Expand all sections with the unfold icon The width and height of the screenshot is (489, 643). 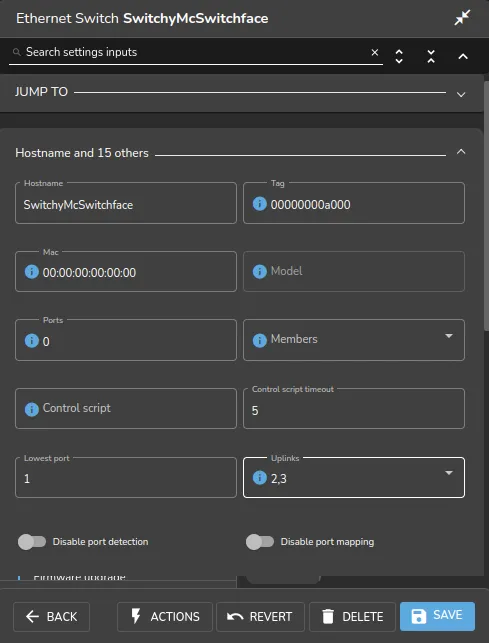coord(399,56)
